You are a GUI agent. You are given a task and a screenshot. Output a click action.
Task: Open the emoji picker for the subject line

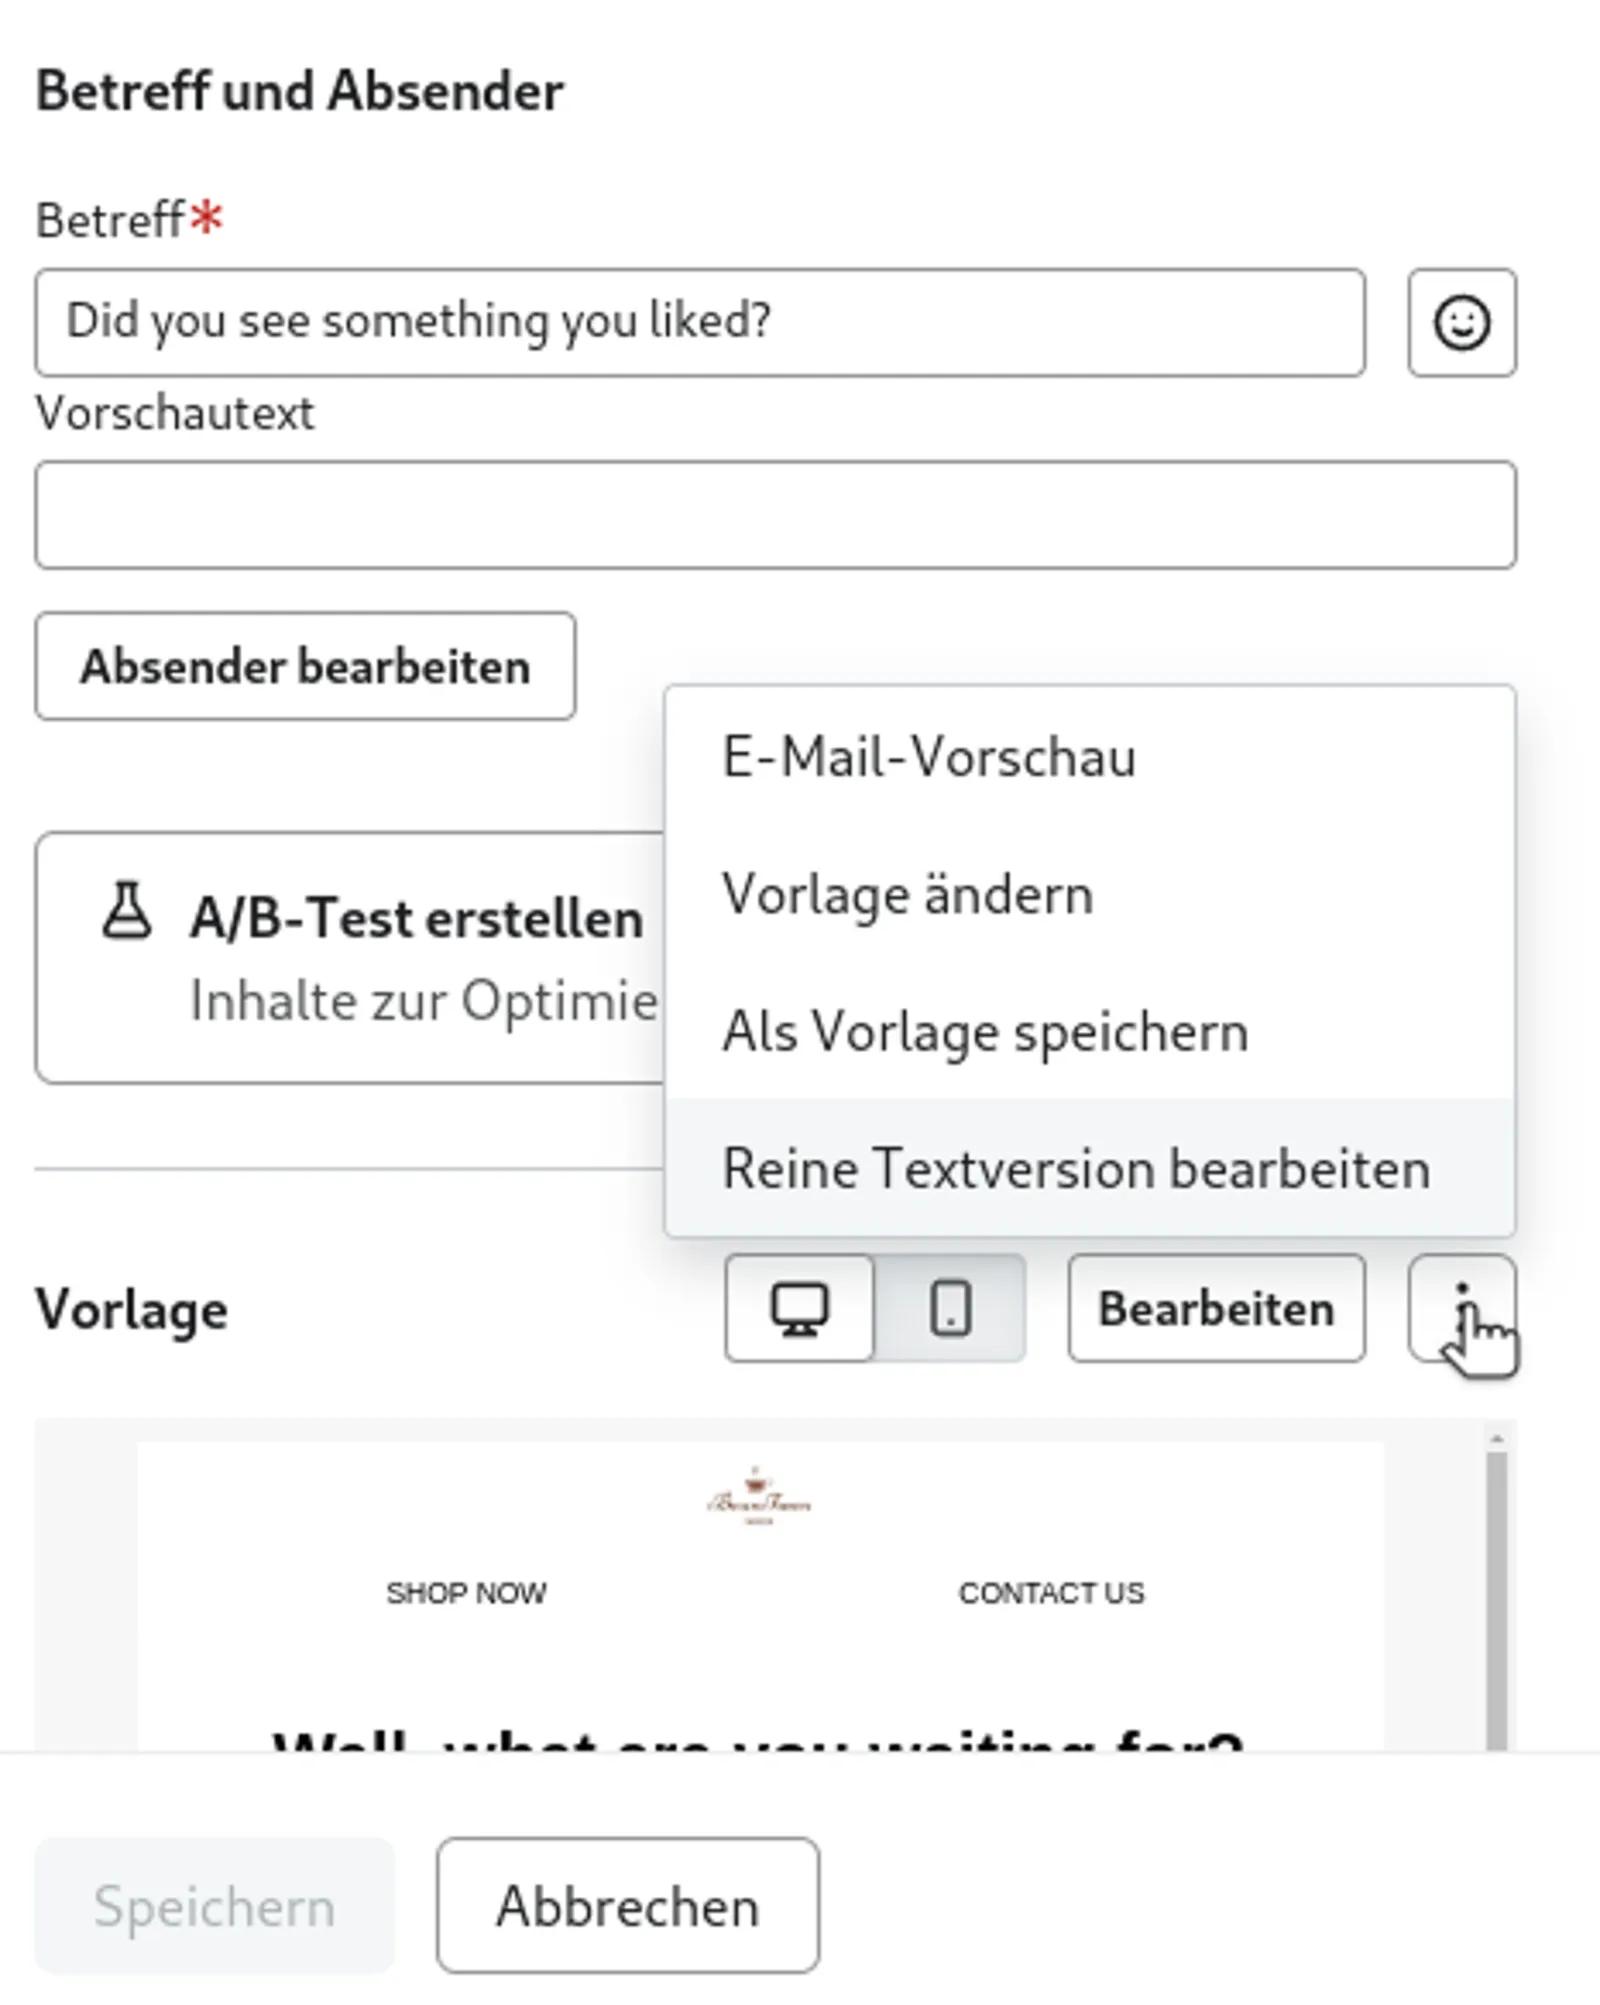[1462, 324]
